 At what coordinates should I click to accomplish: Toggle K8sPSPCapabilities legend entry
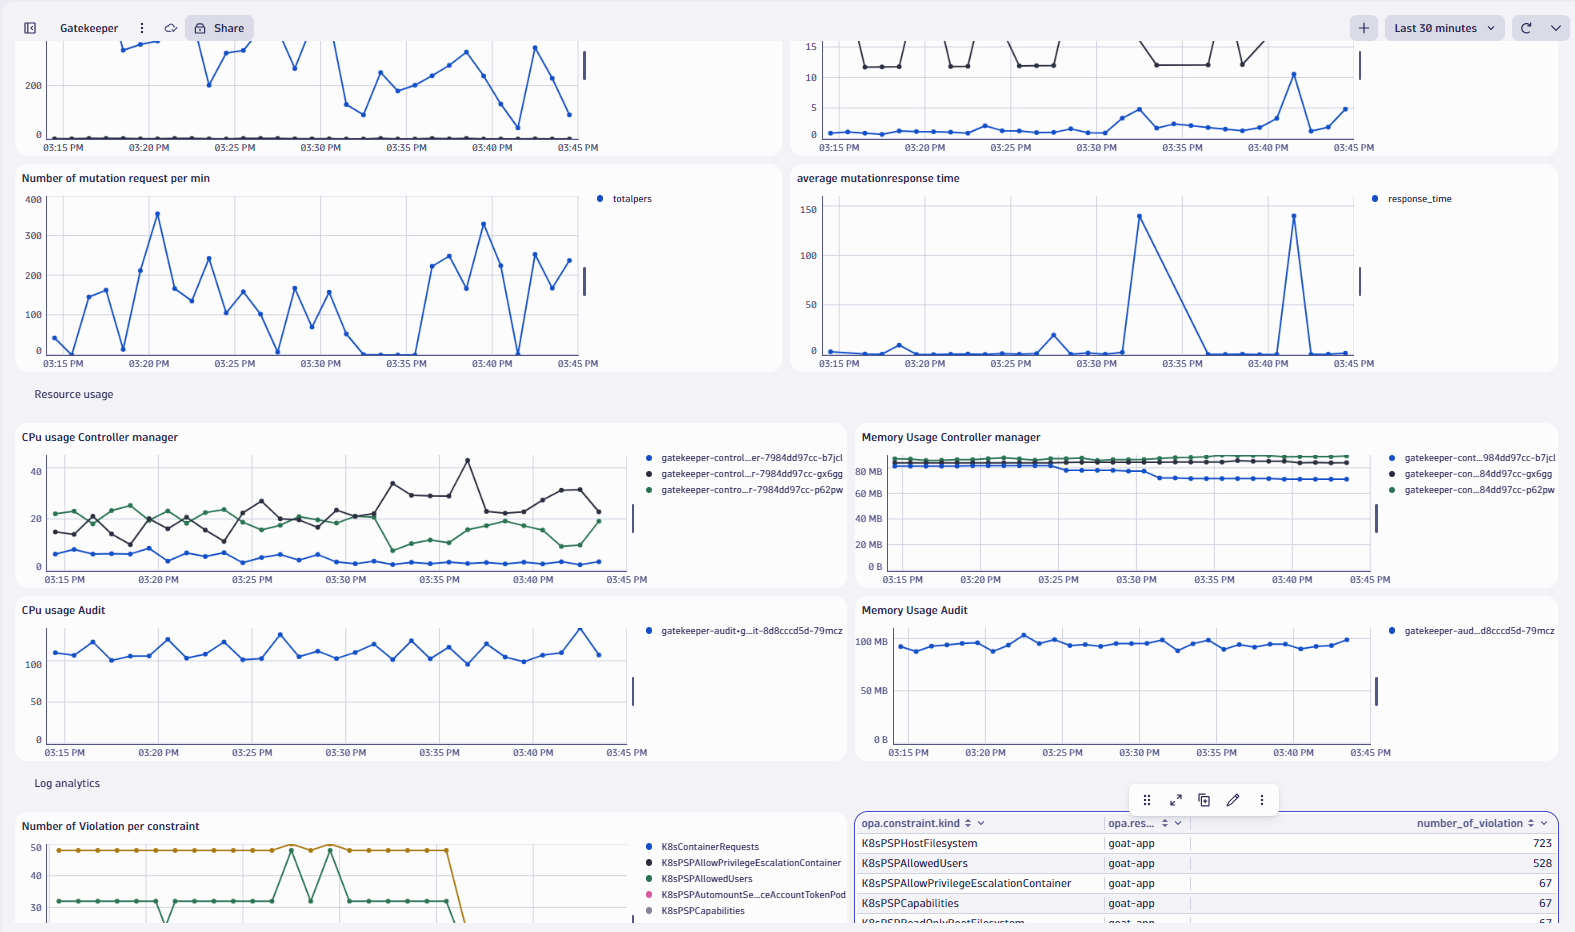(696, 911)
